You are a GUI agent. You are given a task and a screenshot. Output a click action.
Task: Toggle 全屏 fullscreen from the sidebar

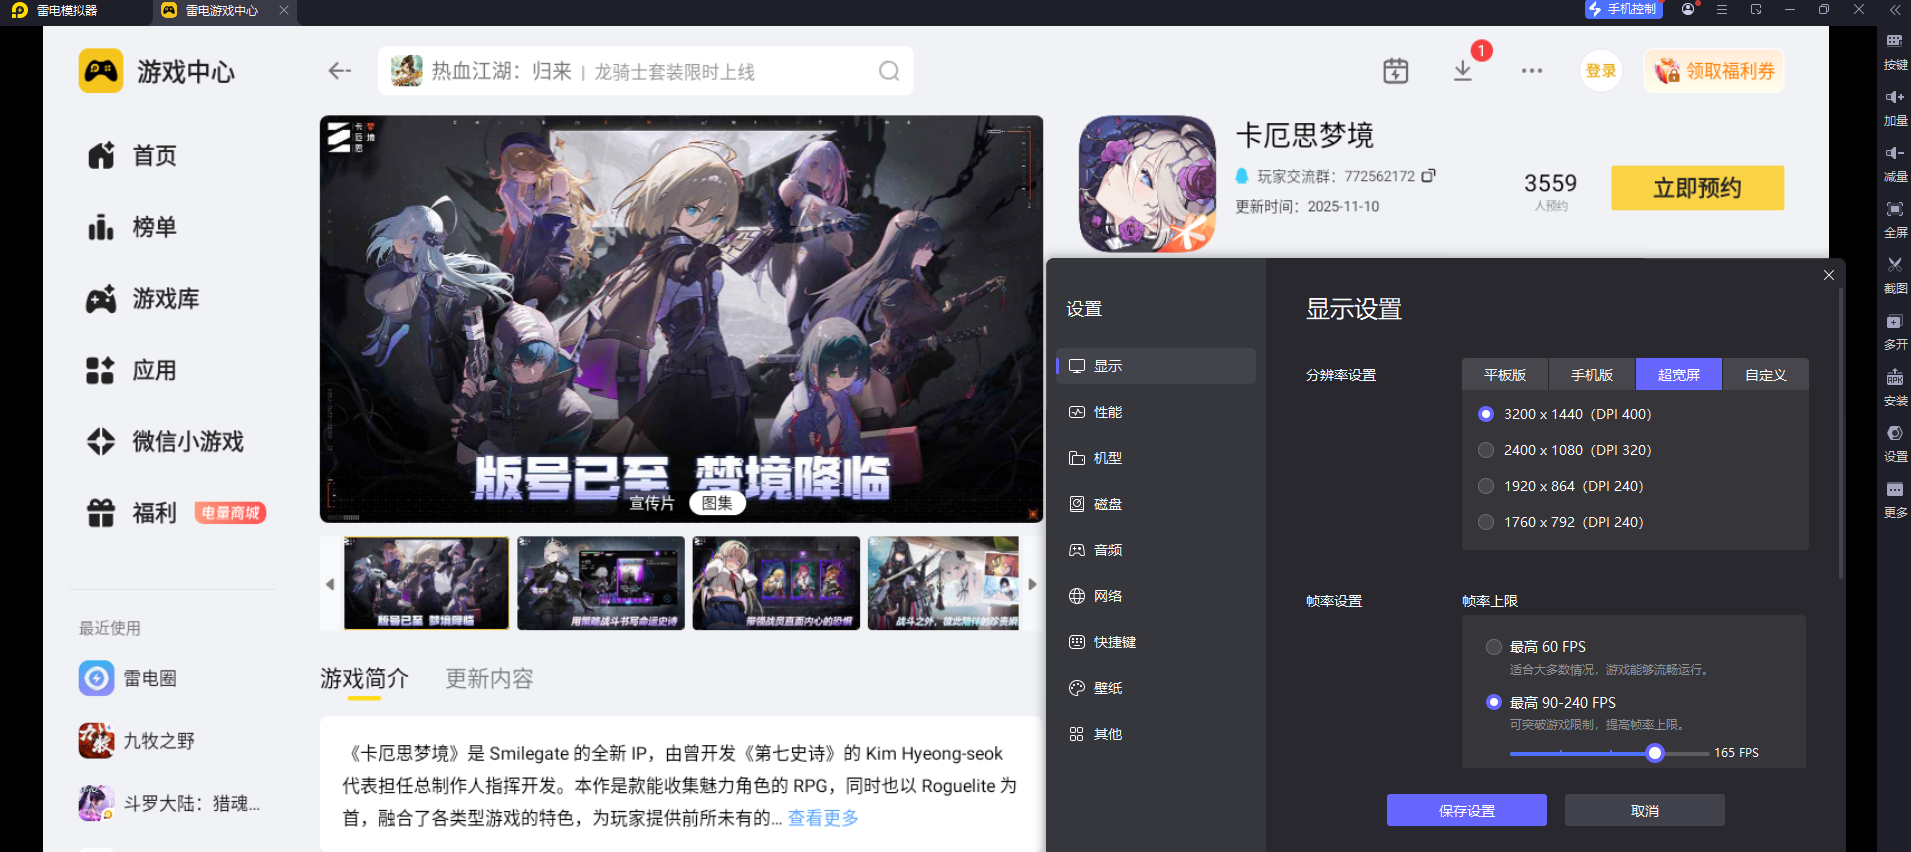click(1895, 218)
